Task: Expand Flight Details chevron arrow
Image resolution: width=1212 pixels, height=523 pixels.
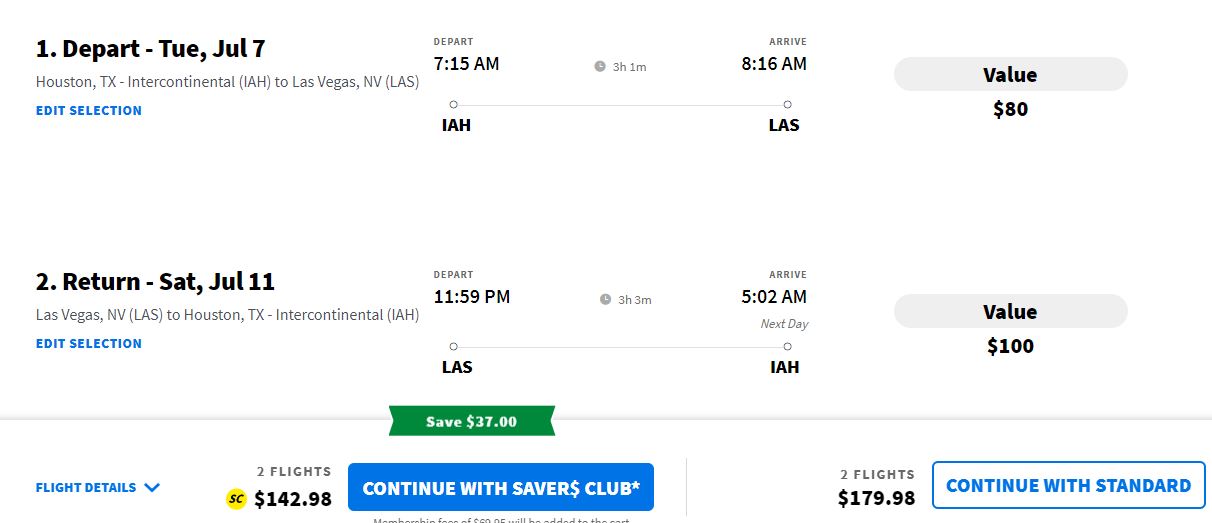Action: click(152, 488)
